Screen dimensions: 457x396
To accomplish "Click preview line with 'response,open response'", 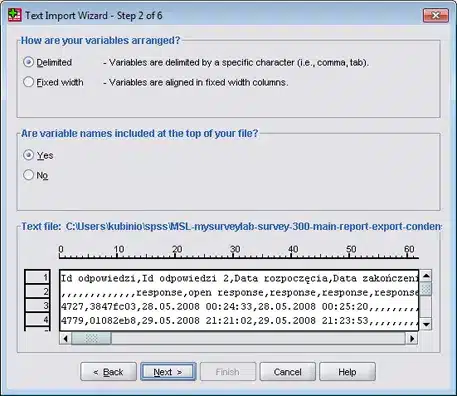I will (x=239, y=292).
